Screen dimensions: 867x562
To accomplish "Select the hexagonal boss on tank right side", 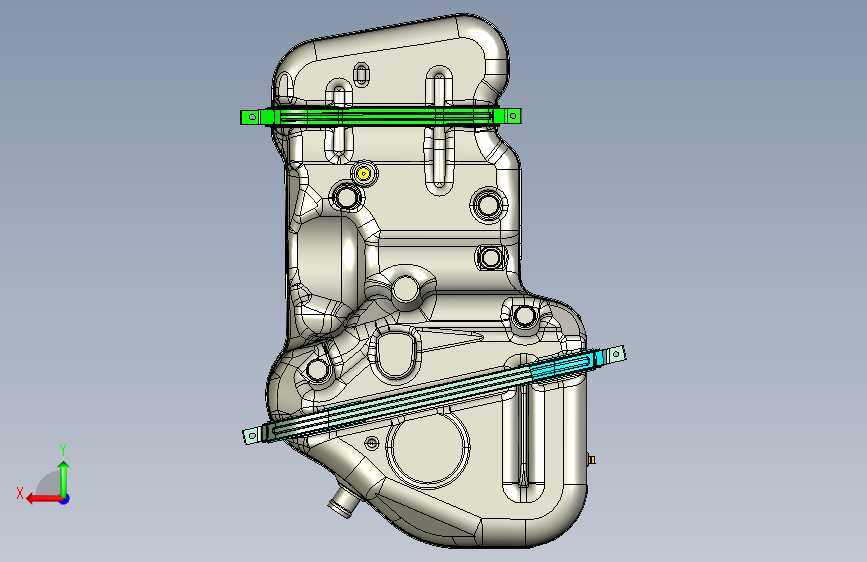I will 489,257.
